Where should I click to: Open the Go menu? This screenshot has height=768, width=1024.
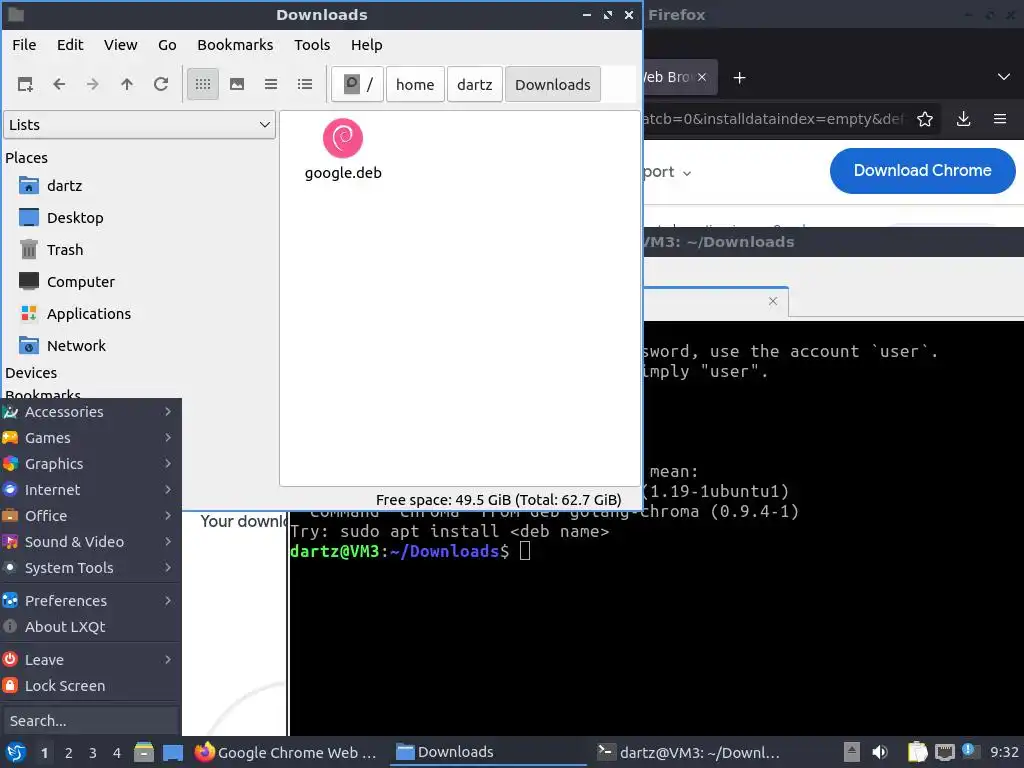click(167, 45)
